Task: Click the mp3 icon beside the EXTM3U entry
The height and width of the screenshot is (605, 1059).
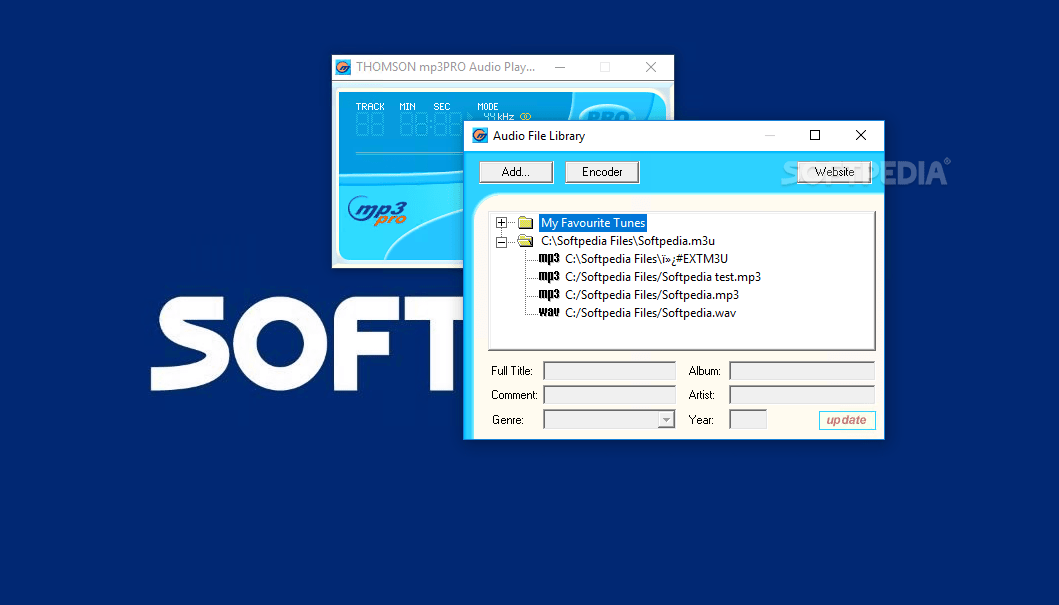Action: click(x=548, y=257)
